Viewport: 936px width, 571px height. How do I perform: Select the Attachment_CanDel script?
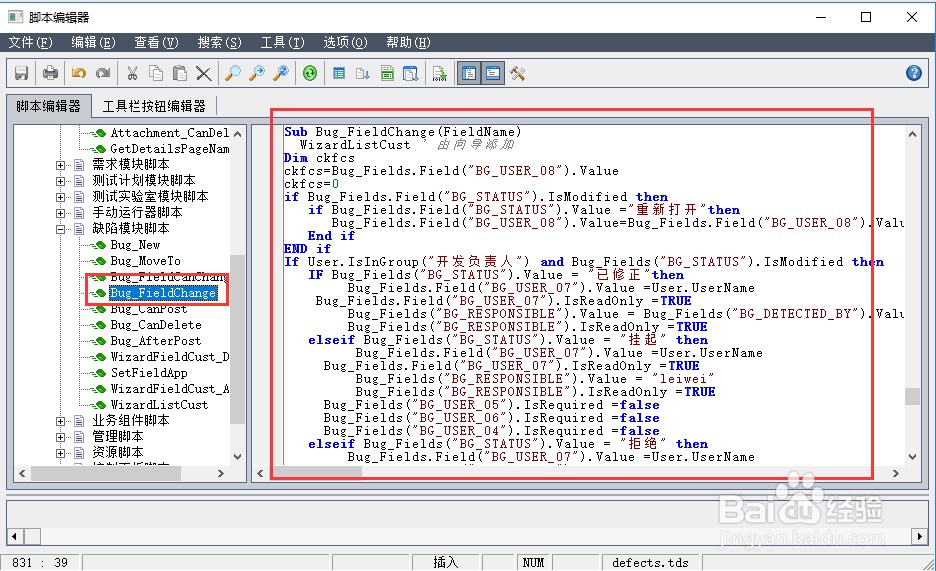(x=169, y=133)
